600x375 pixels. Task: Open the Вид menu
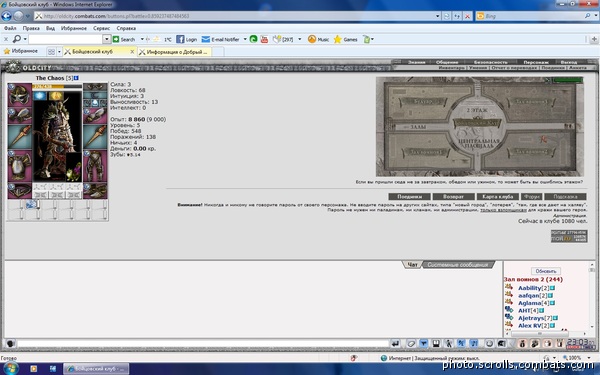point(51,28)
